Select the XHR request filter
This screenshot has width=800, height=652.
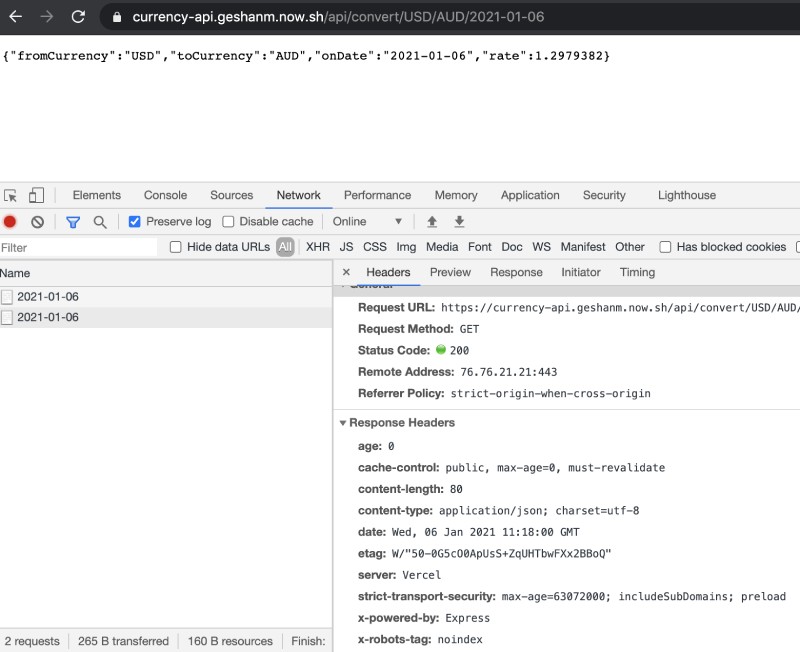click(317, 246)
